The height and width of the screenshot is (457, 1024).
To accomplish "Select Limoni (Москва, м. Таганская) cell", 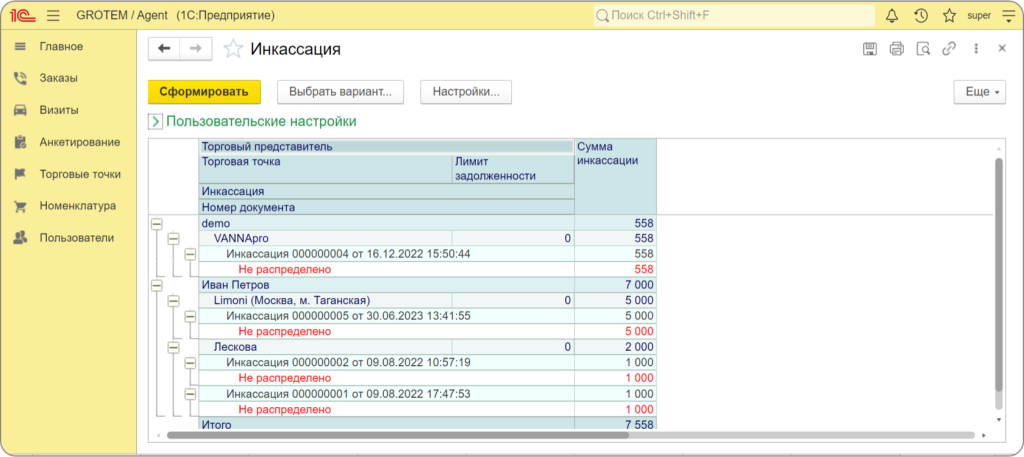I will pyautogui.click(x=325, y=300).
